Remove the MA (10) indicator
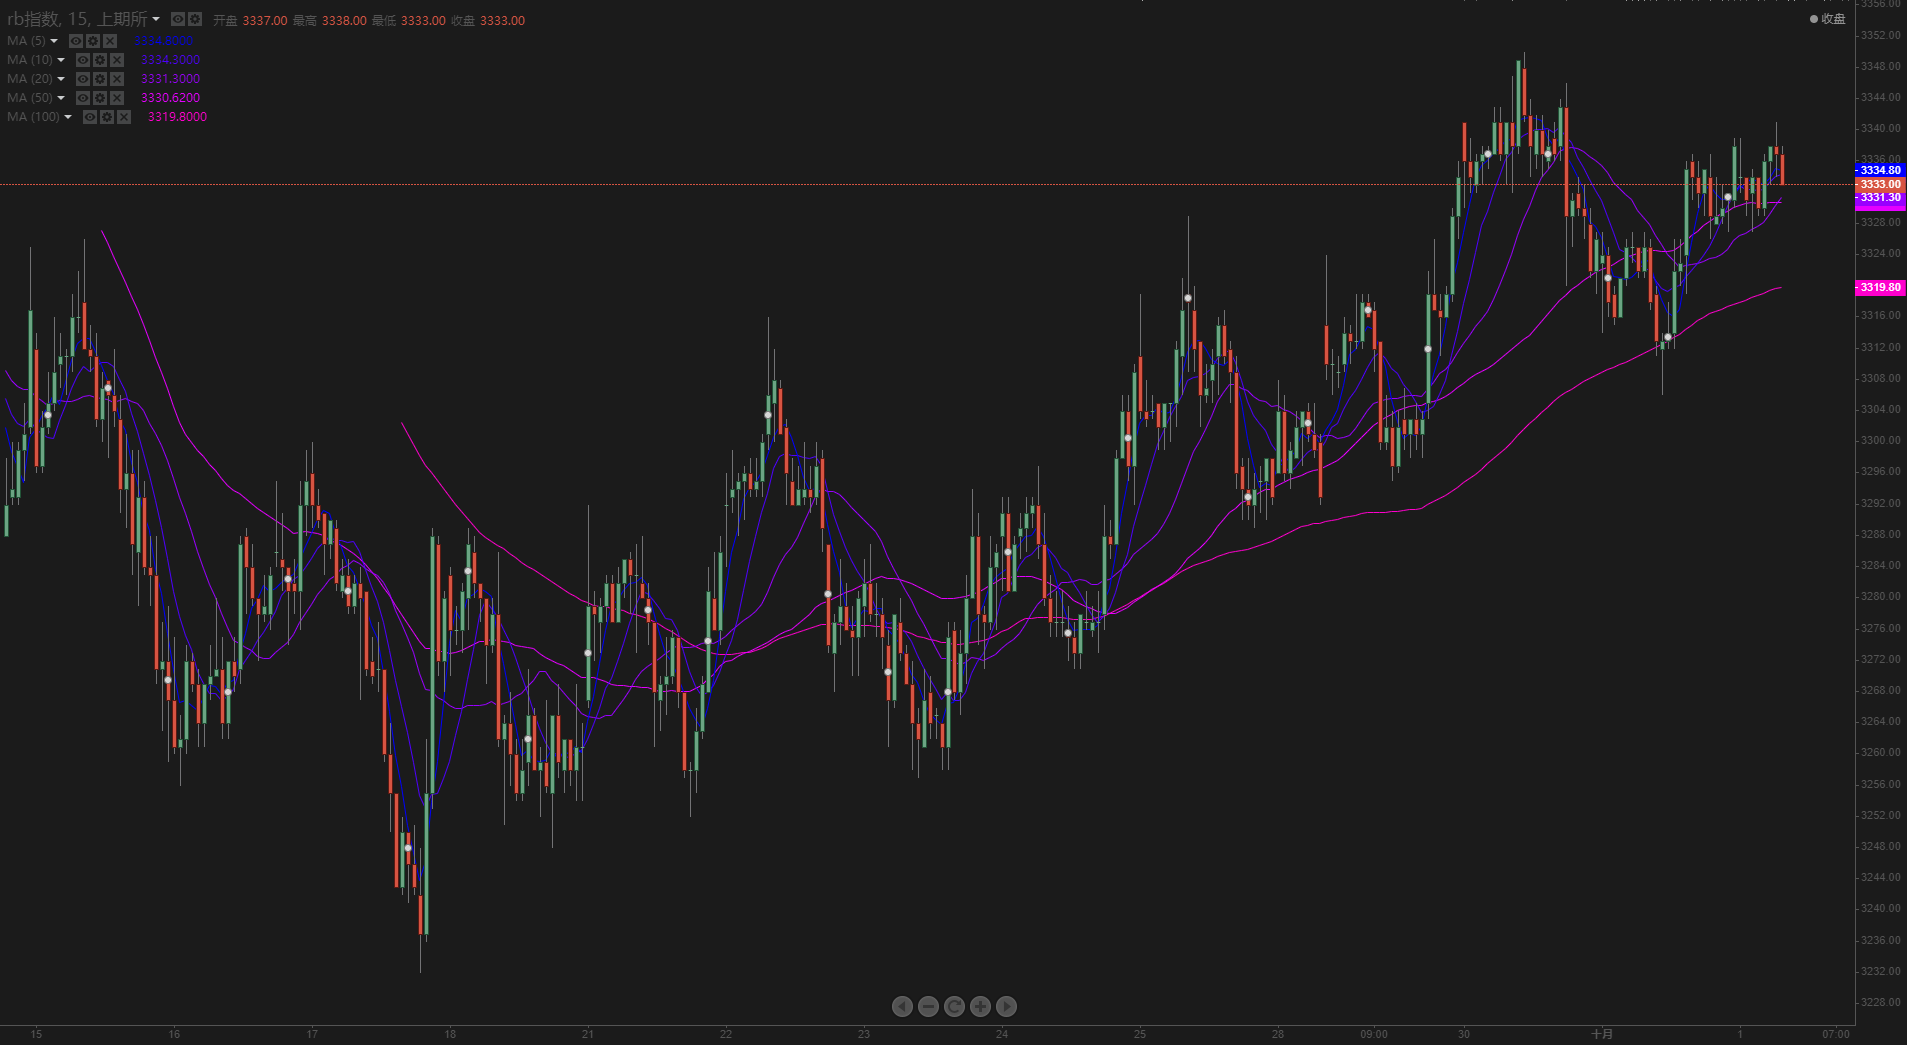This screenshot has width=1907, height=1045. (117, 60)
